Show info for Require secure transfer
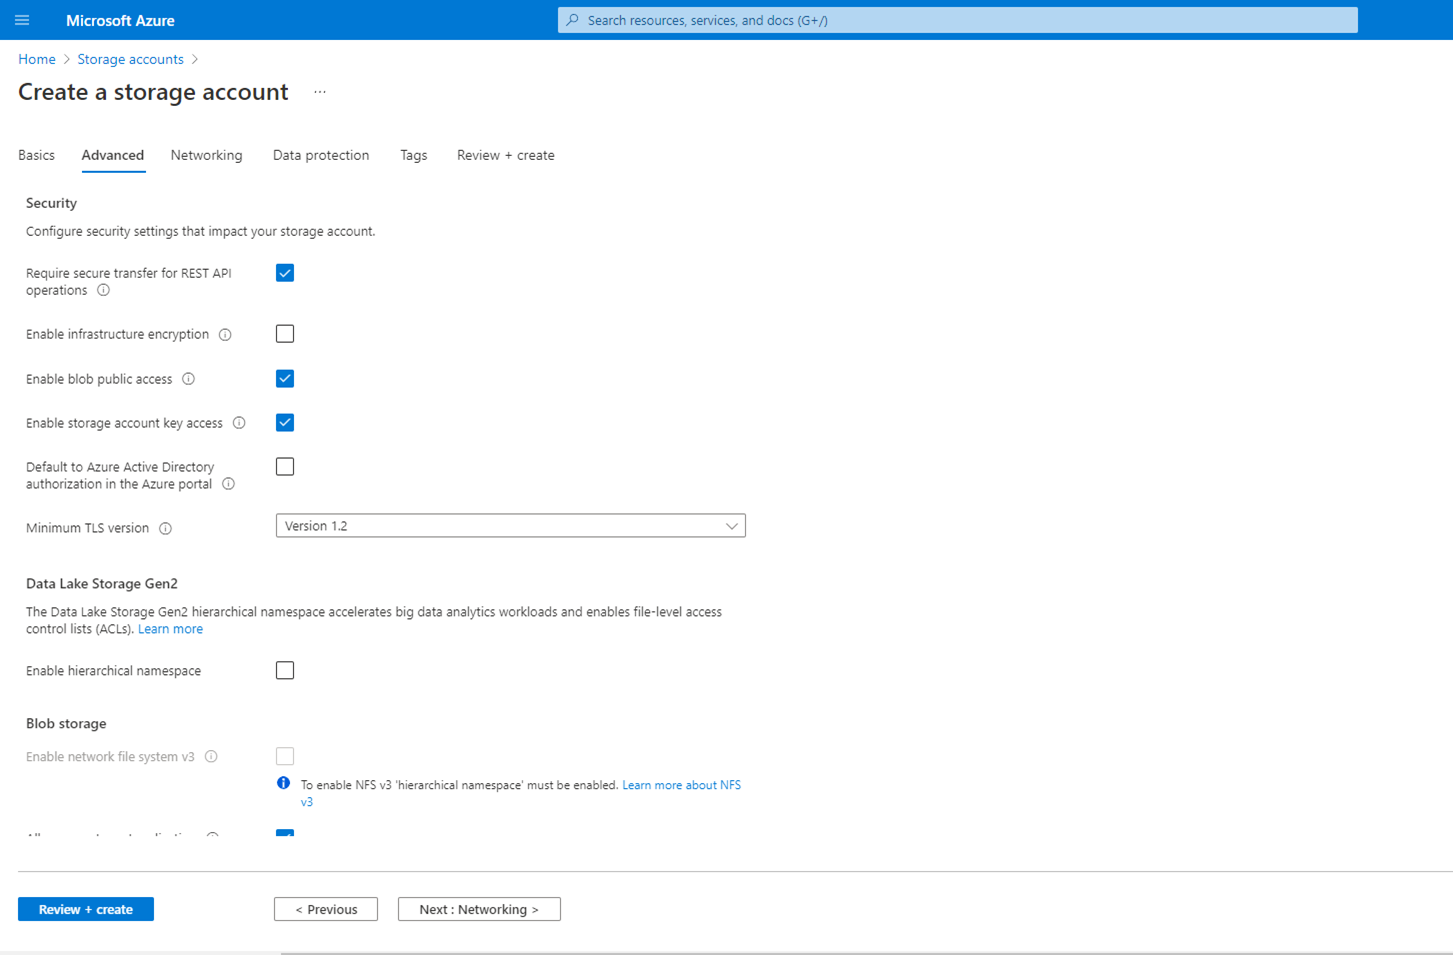The height and width of the screenshot is (955, 1453). (x=103, y=291)
